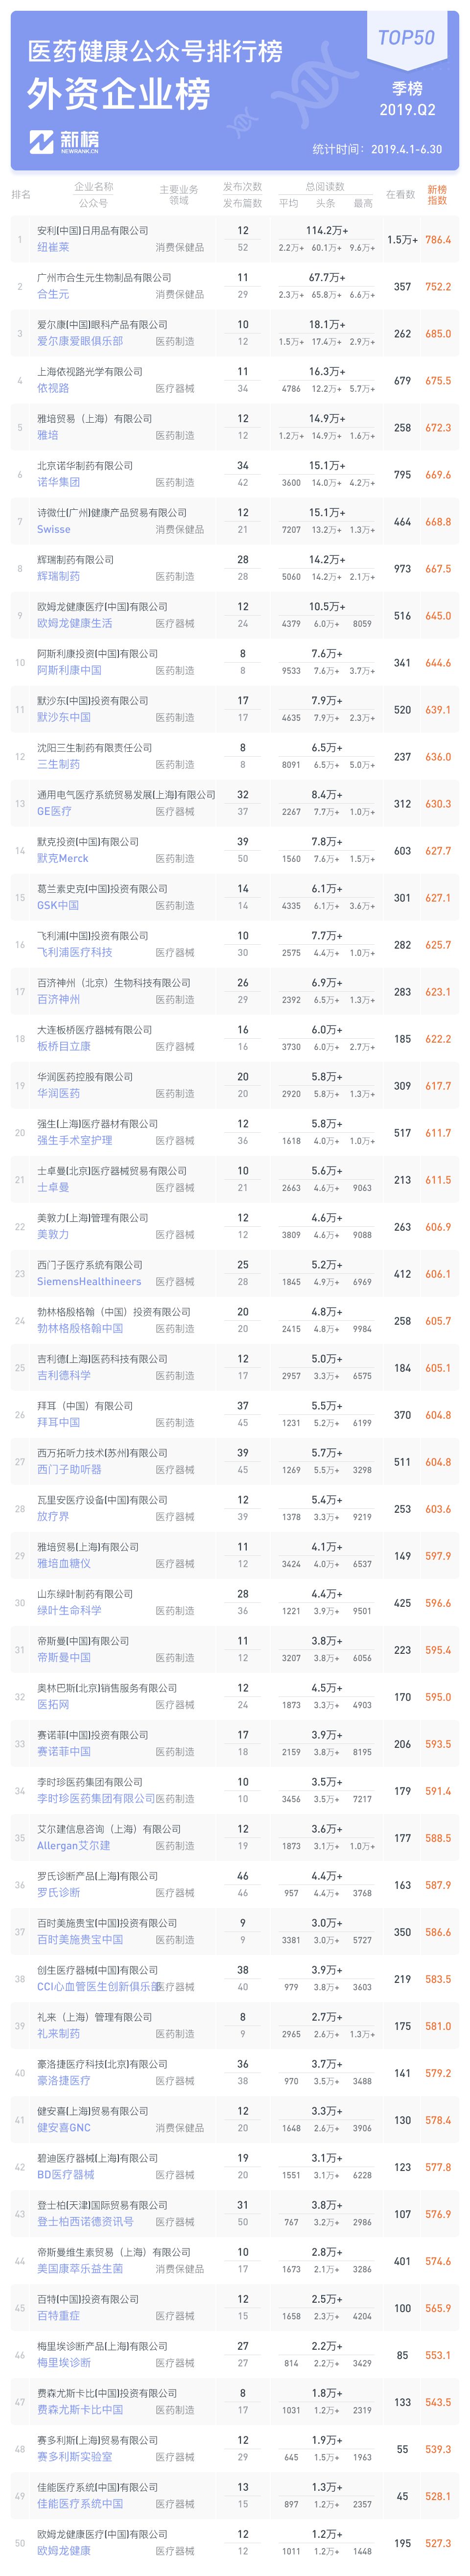This screenshot has height=2576, width=470.
Task: Open the GSK中国 account link
Action: coord(58,905)
